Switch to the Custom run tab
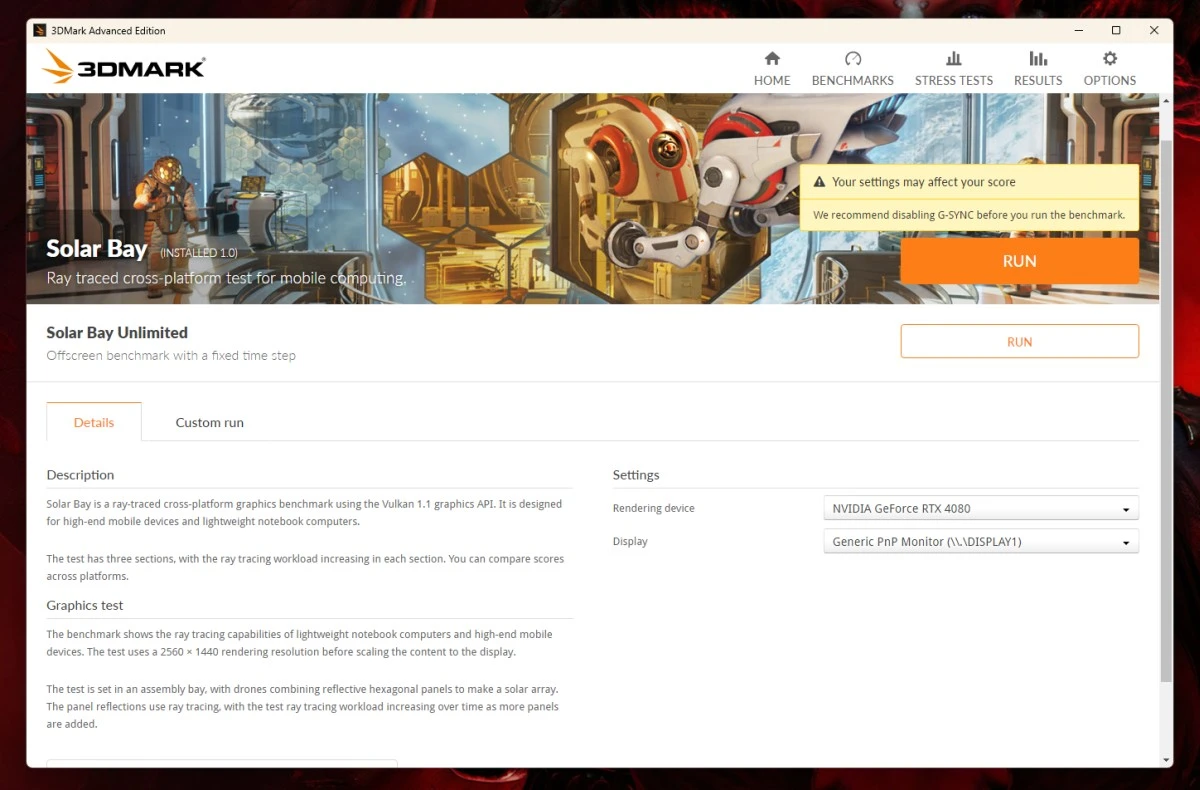Image resolution: width=1200 pixels, height=790 pixels. click(x=209, y=422)
